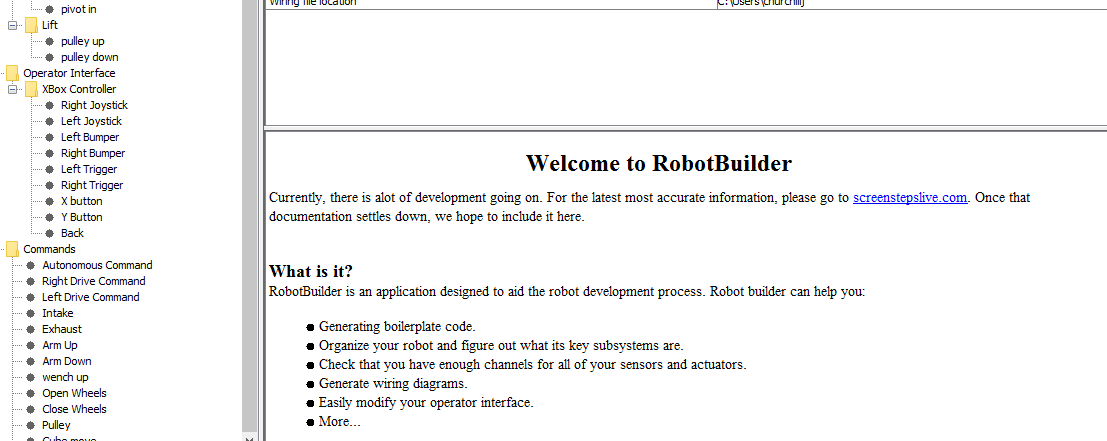Select pulley down in the tree
Viewport: 1107px width, 441px height.
90,57
